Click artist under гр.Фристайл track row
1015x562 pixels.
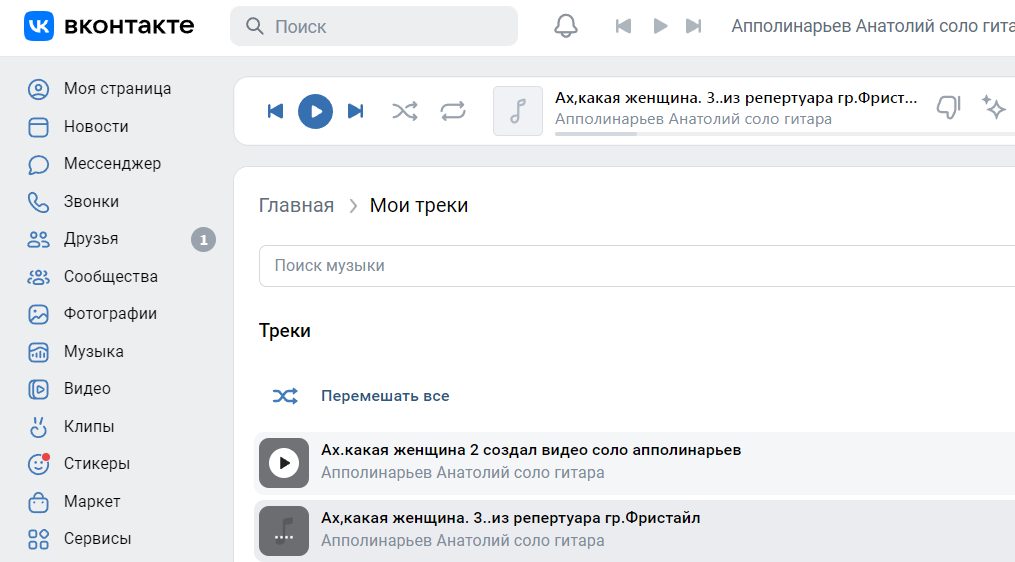[x=462, y=541]
